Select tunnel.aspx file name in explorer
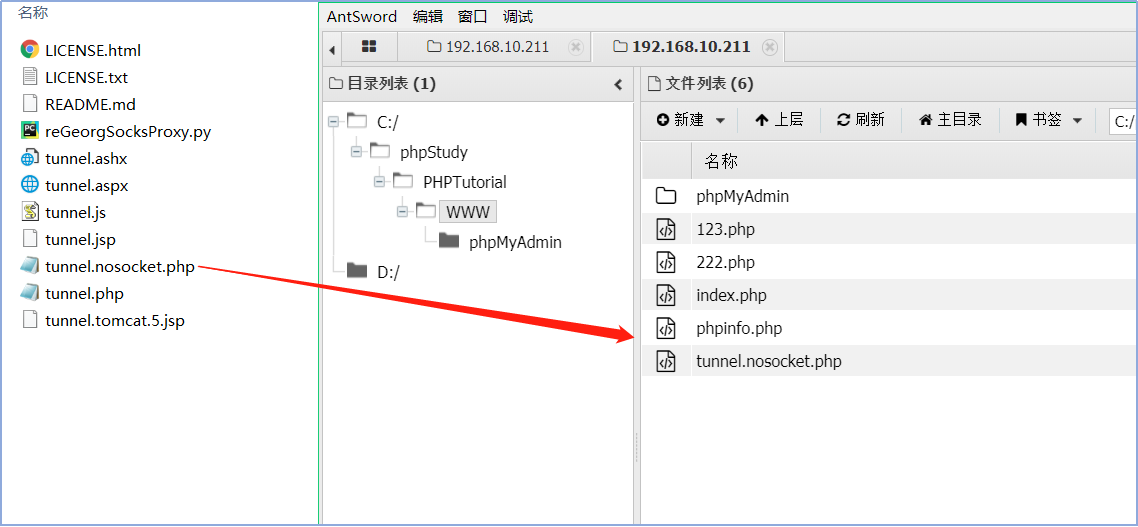The height and width of the screenshot is (527, 1138). coord(86,186)
